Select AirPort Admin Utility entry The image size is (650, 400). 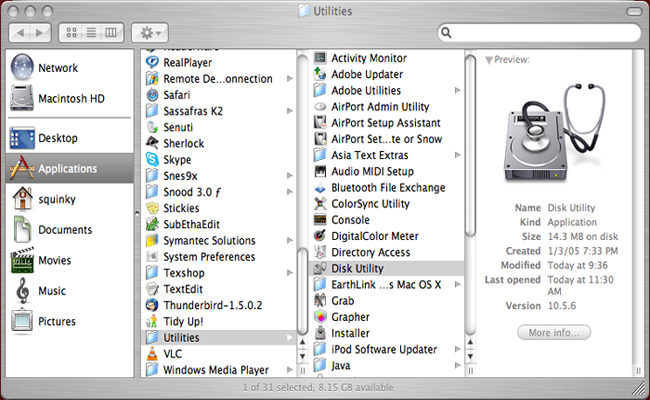(x=387, y=107)
